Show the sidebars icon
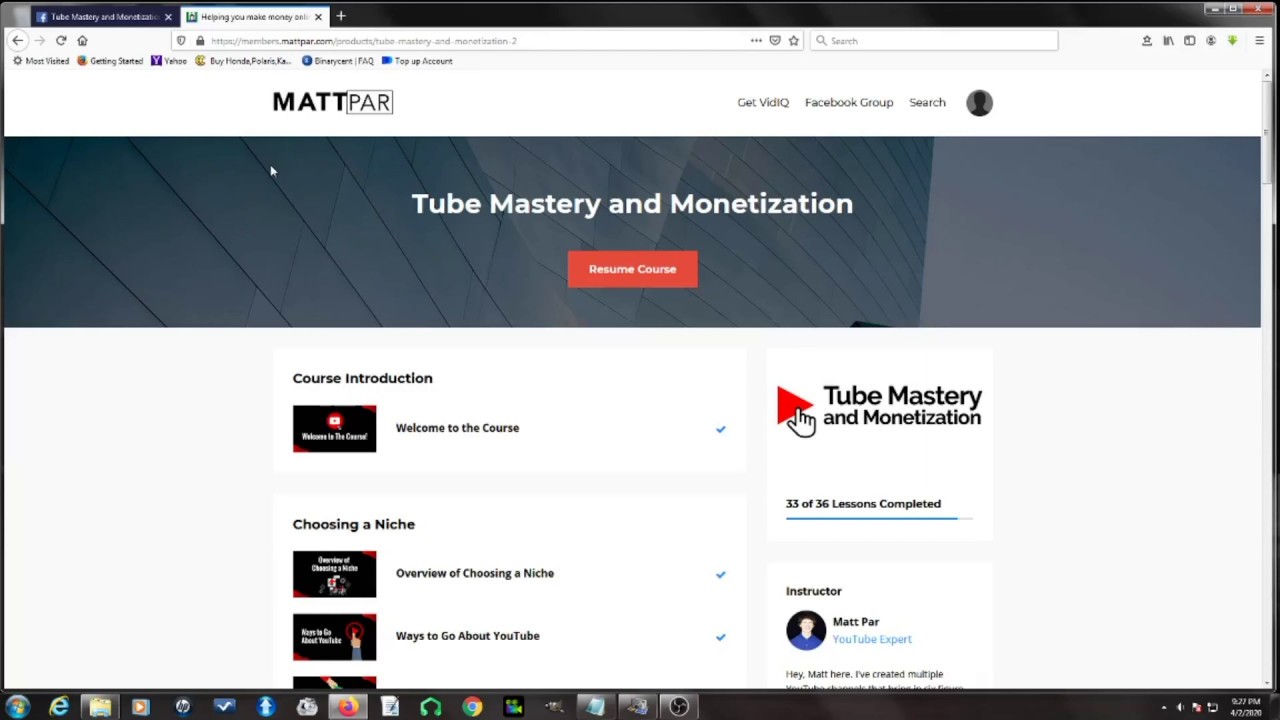 (x=1189, y=41)
